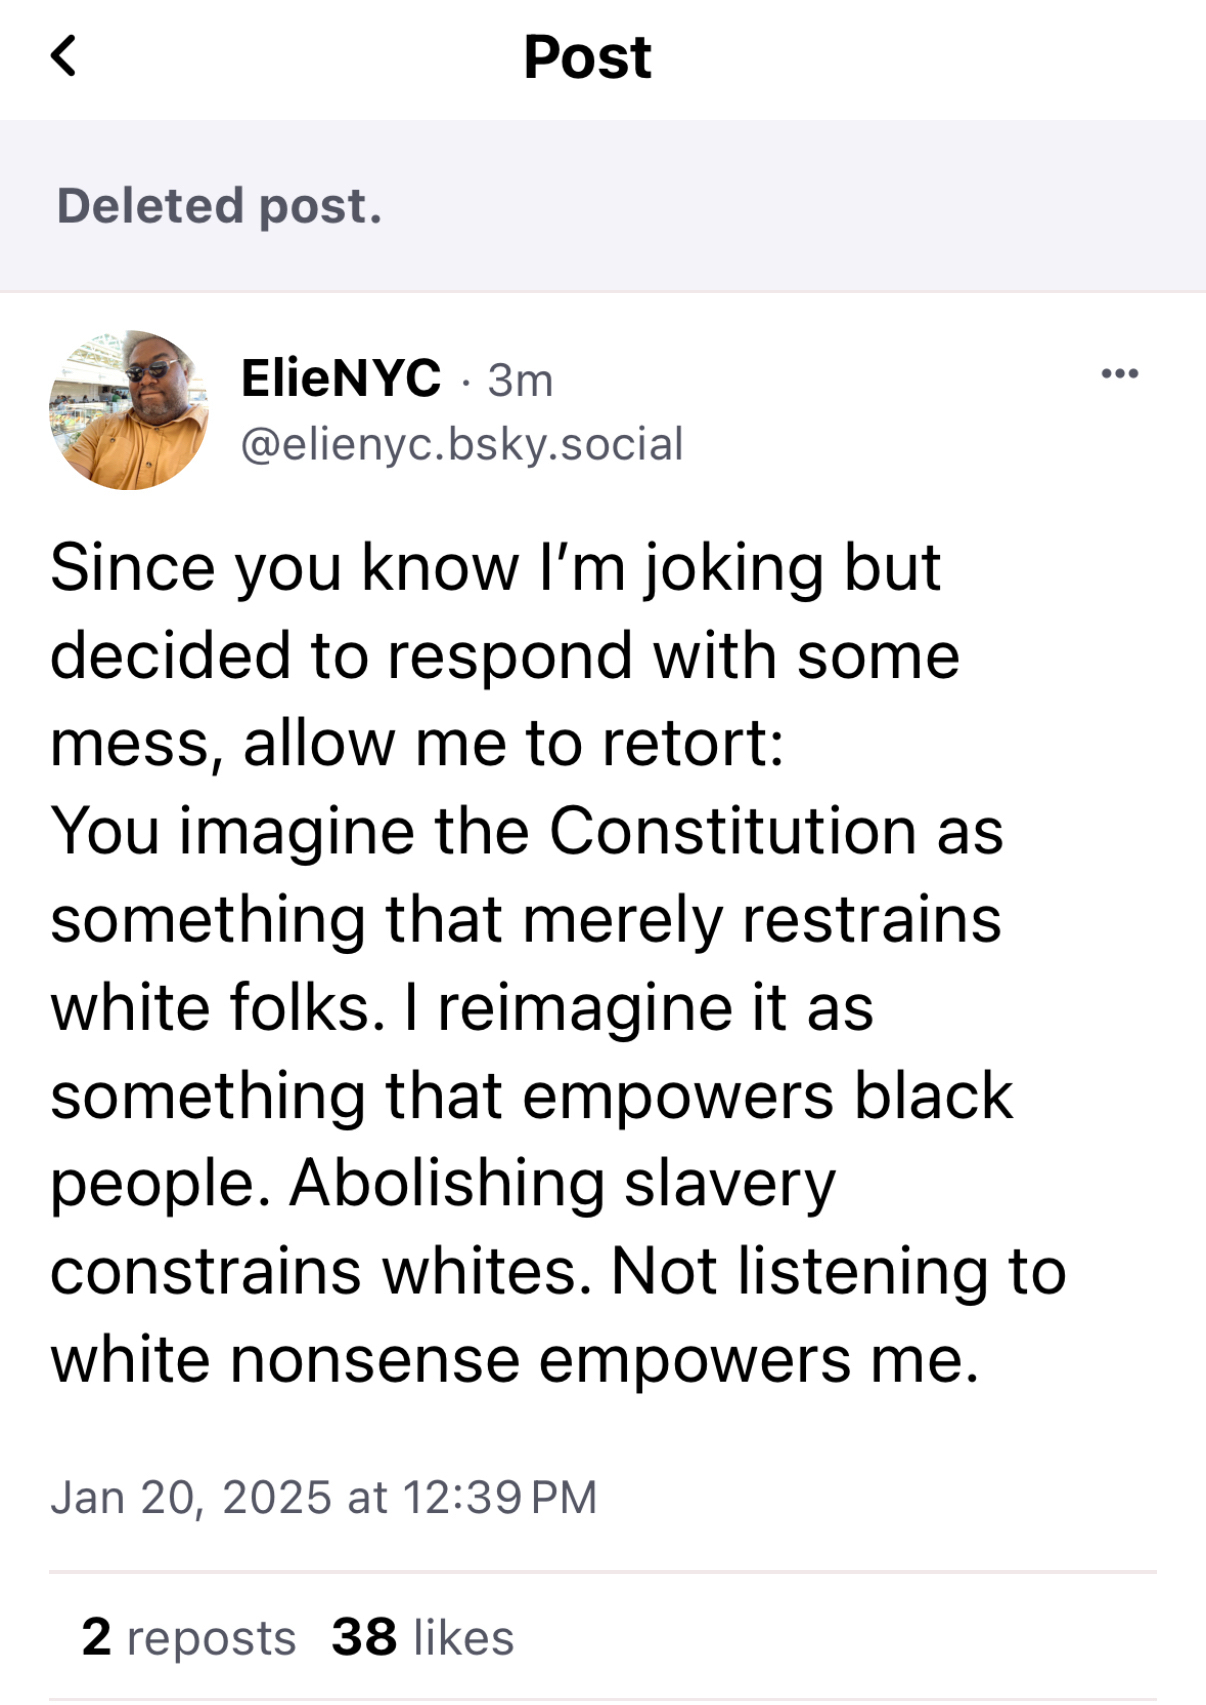Screen dimensions: 1206x1705
Task: Open the @elienyc.bsky.social handle link
Action: click(x=462, y=444)
